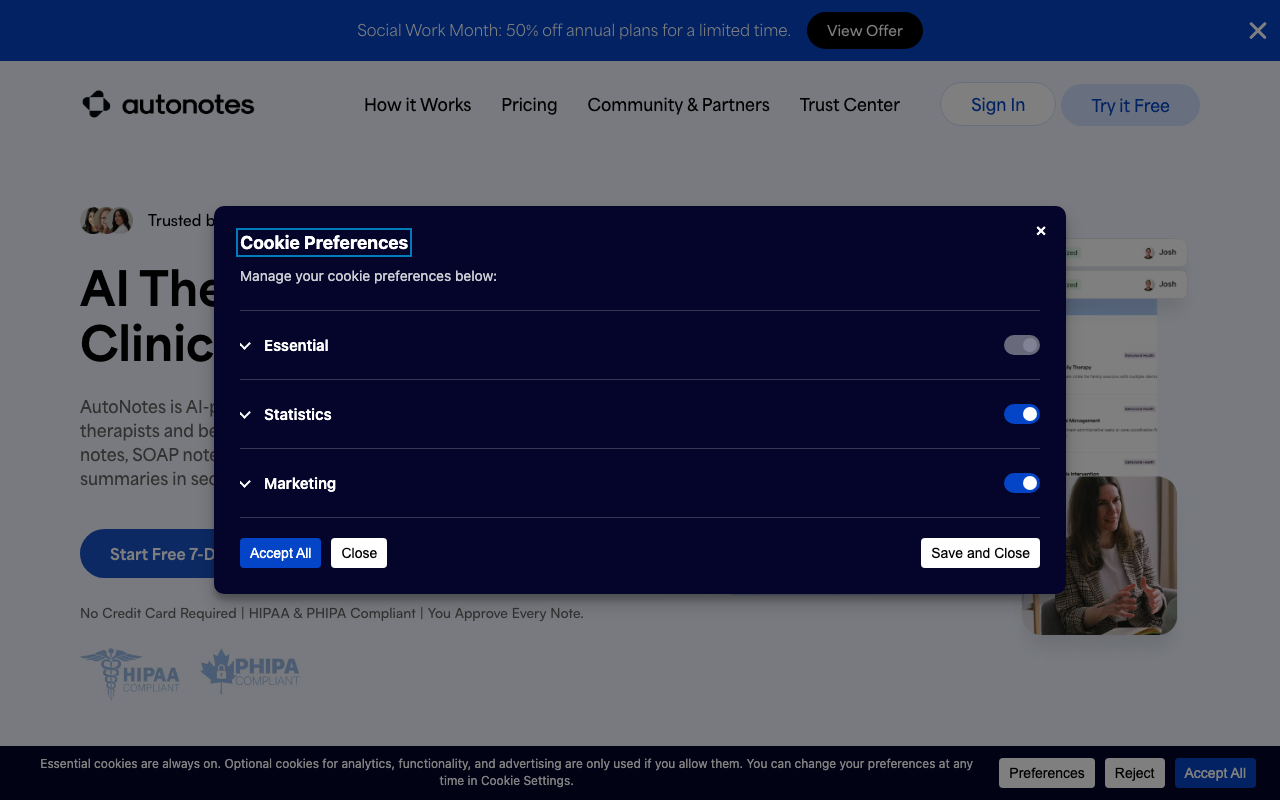Click the HIPAA Compliant badge
Screen dimensions: 1280x800
131,673
